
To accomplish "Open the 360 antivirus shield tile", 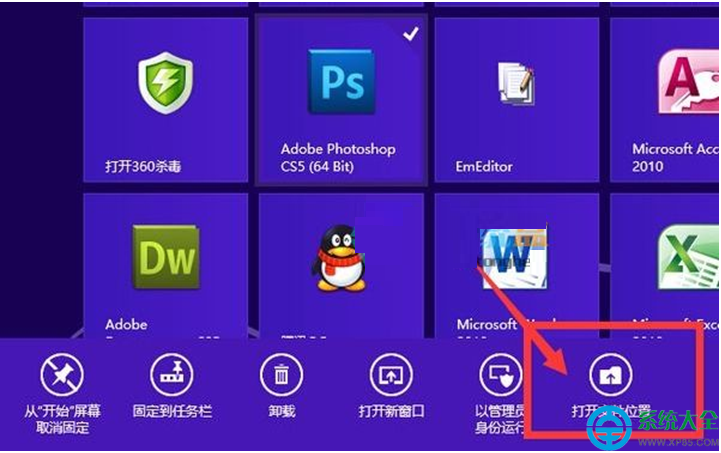I will click(x=166, y=100).
